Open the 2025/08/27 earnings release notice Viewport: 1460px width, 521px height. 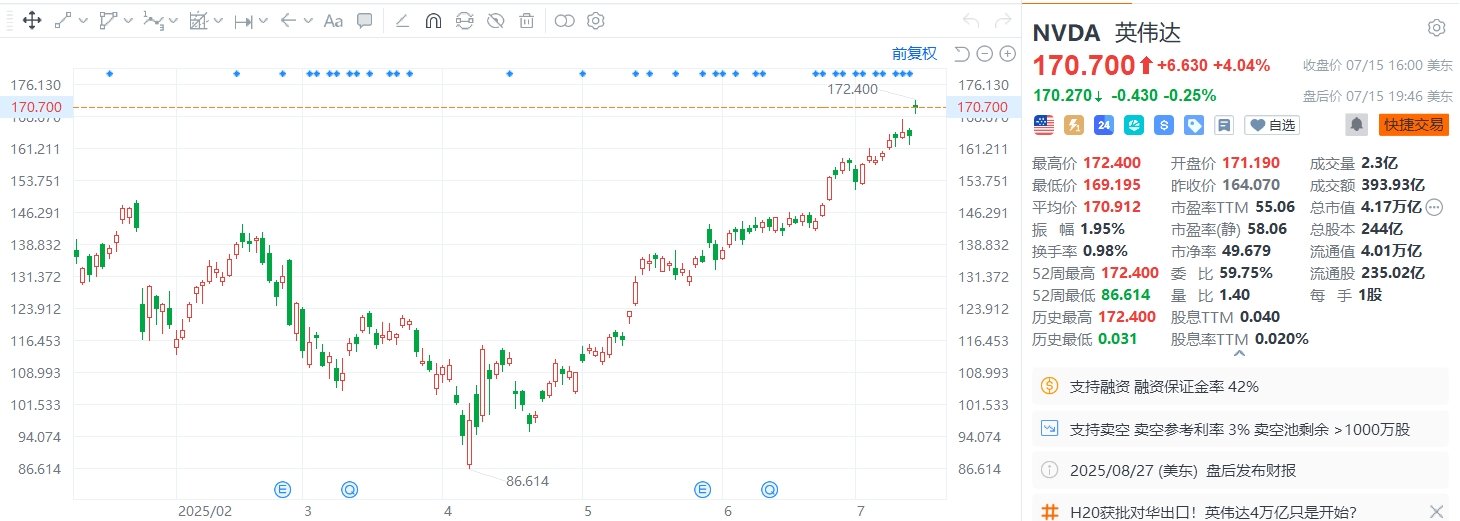[x=1240, y=469]
